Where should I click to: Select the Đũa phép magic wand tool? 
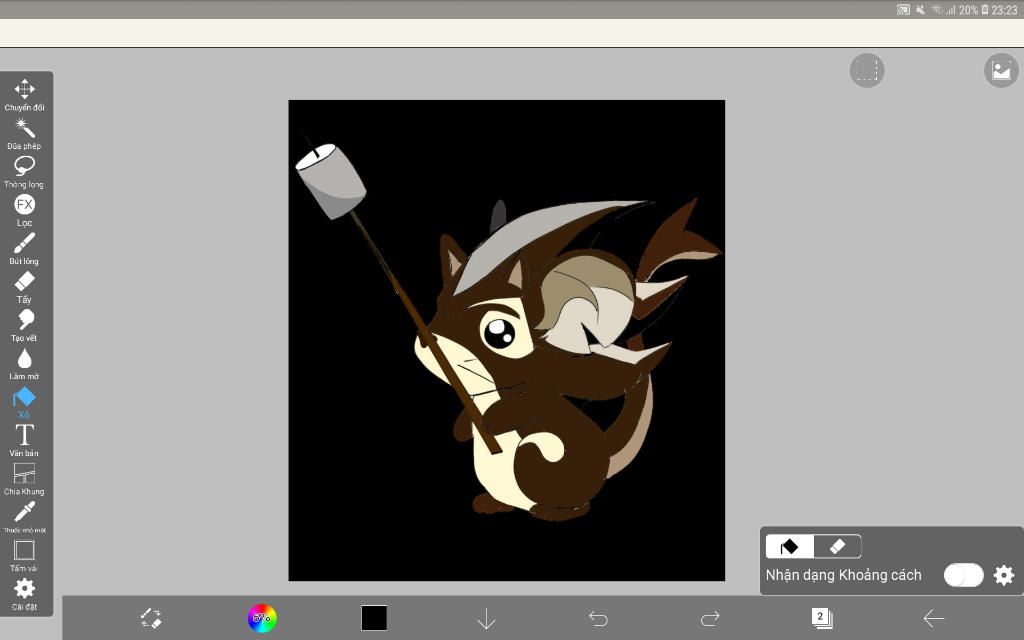tap(24, 133)
